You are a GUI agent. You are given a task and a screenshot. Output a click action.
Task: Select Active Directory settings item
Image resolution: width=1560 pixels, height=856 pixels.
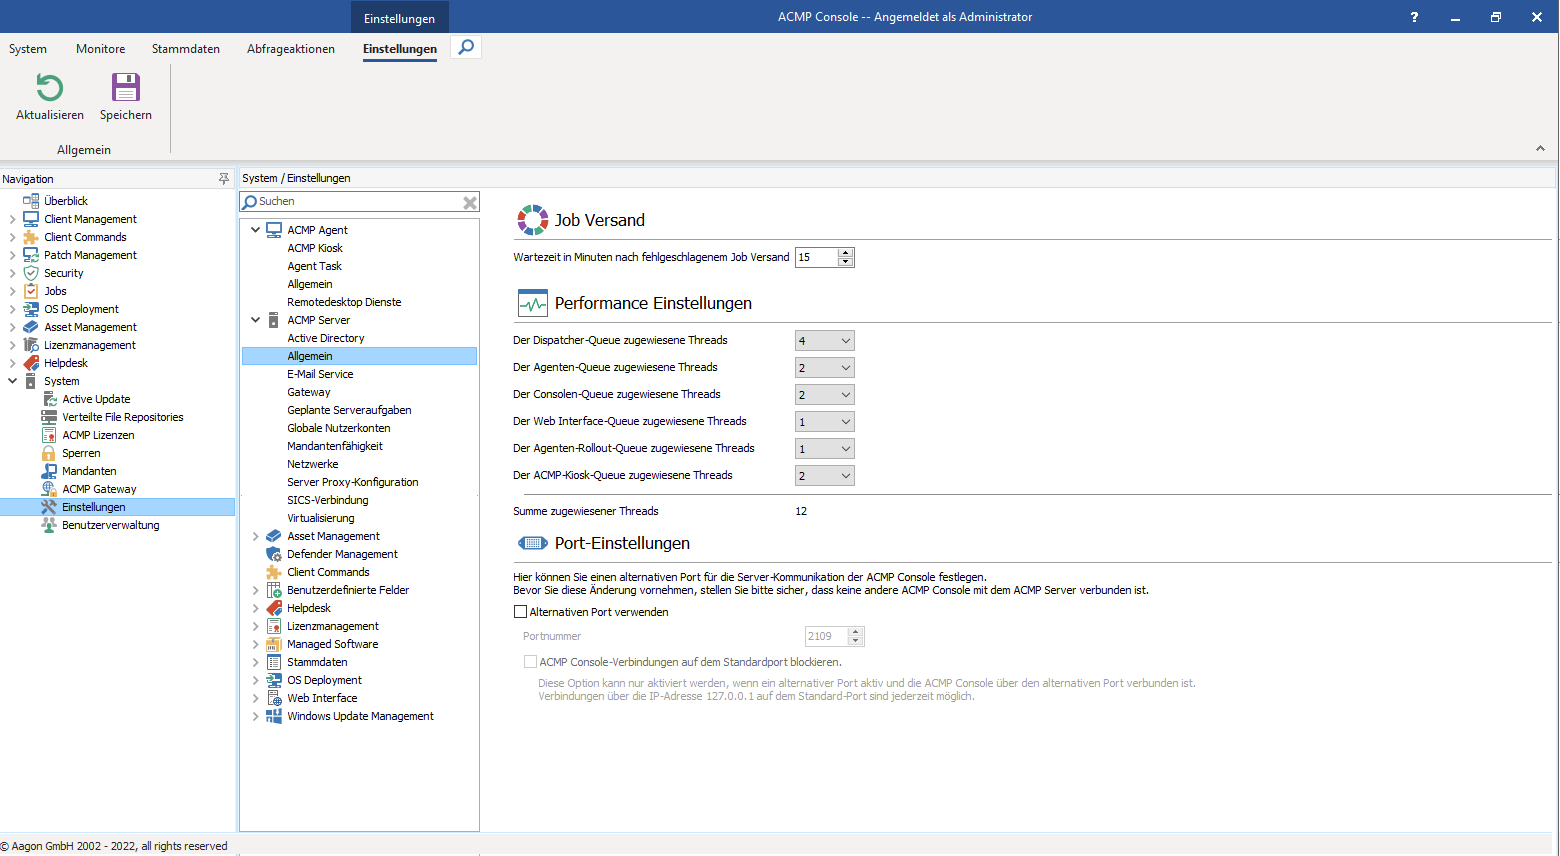point(326,338)
